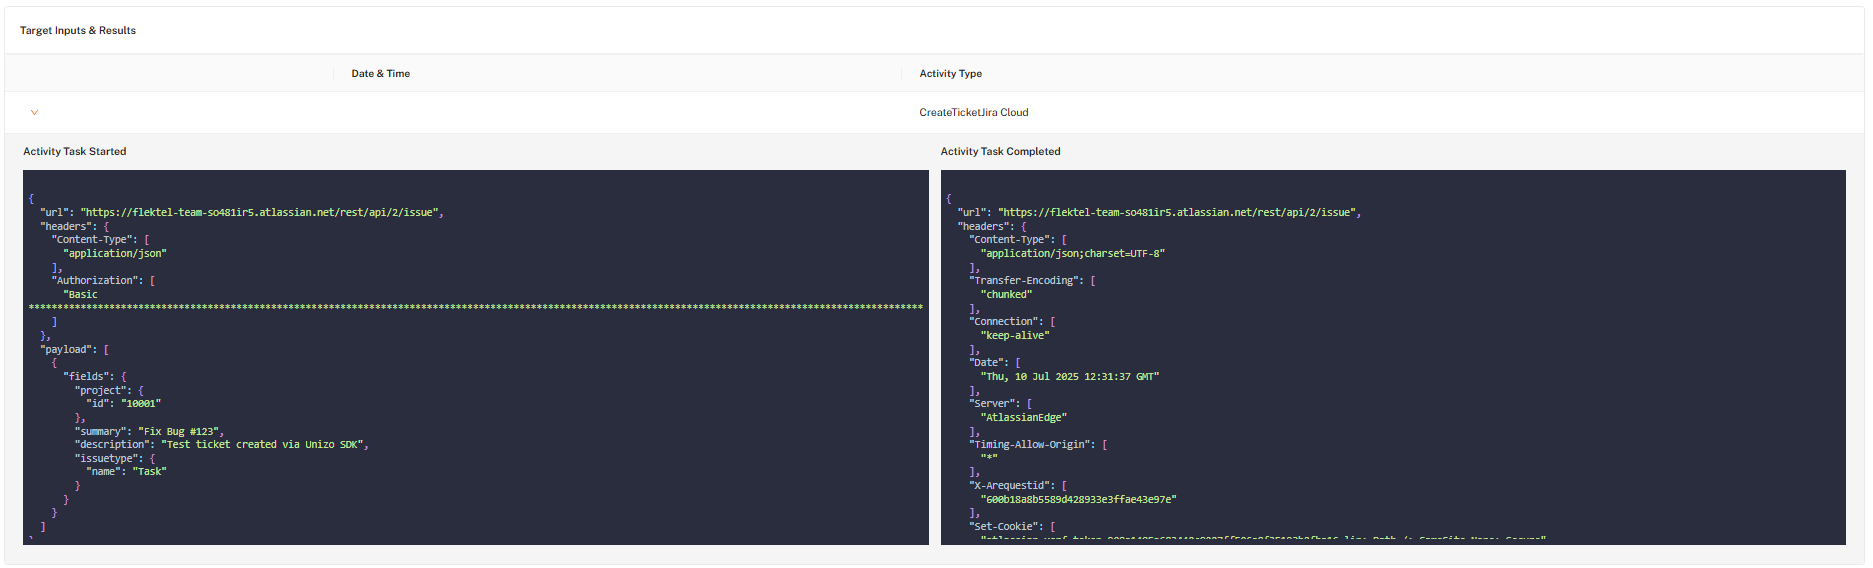Click the Activity Type column header
This screenshot has height=568, width=1873.
tap(950, 74)
